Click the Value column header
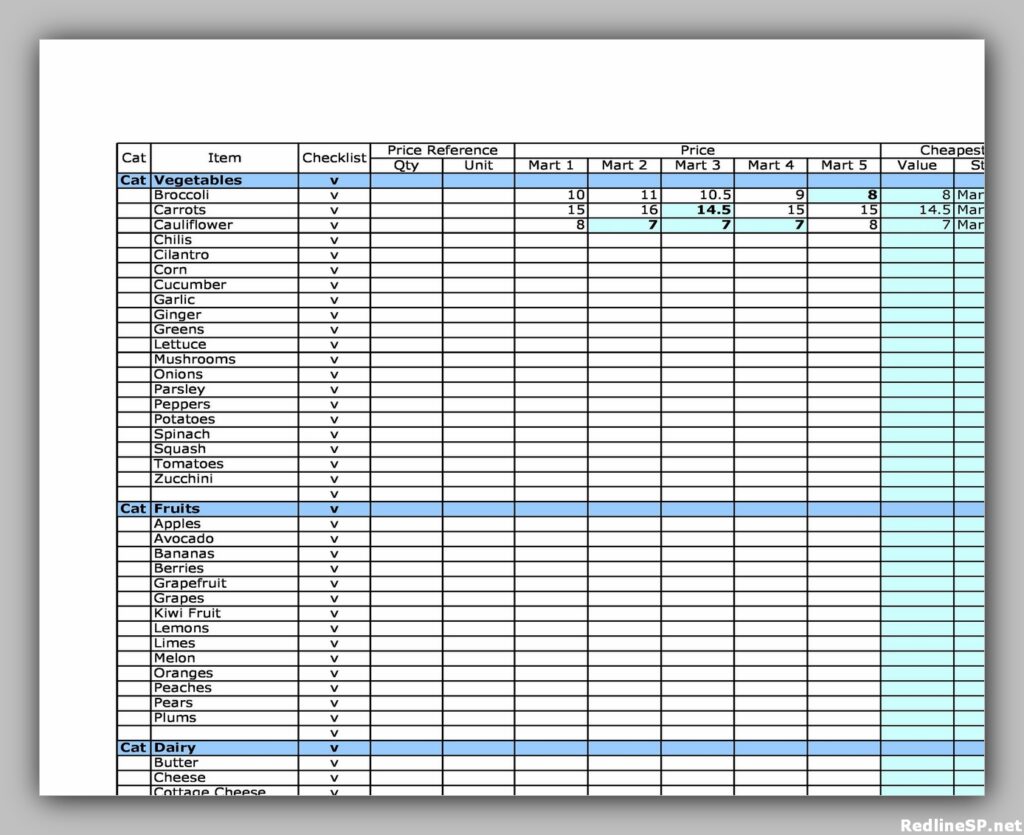This screenshot has width=1024, height=835. [x=917, y=165]
